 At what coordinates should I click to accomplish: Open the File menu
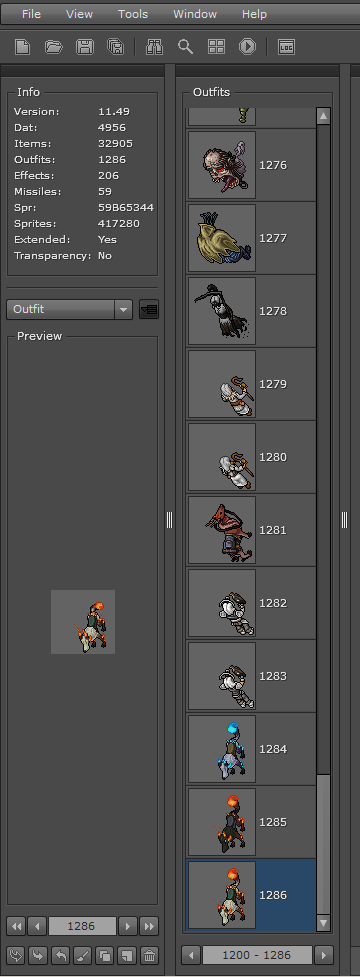tap(31, 14)
